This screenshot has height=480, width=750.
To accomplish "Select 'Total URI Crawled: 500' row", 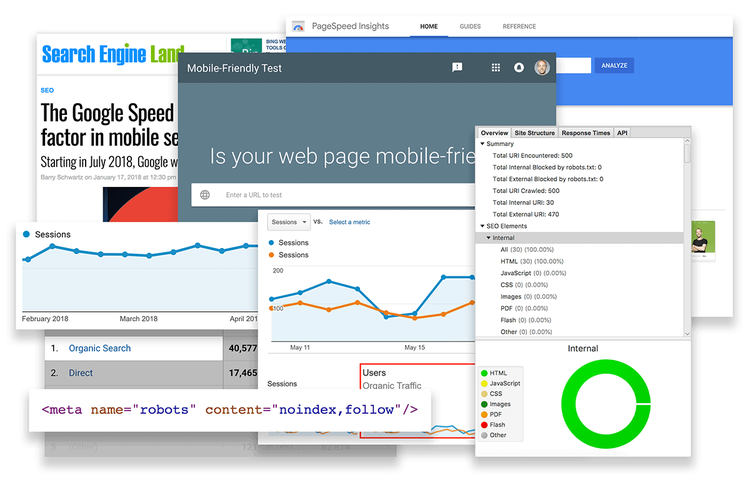I will click(526, 191).
